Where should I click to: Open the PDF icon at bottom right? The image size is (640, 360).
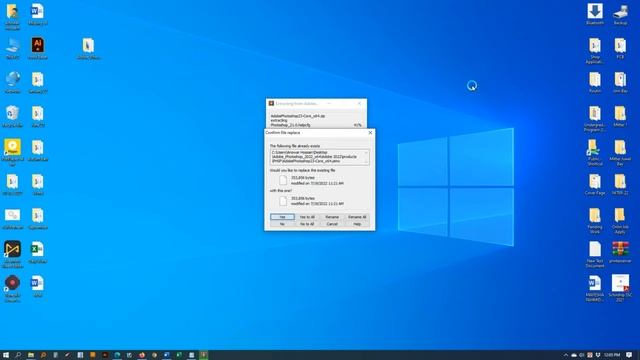(x=620, y=288)
